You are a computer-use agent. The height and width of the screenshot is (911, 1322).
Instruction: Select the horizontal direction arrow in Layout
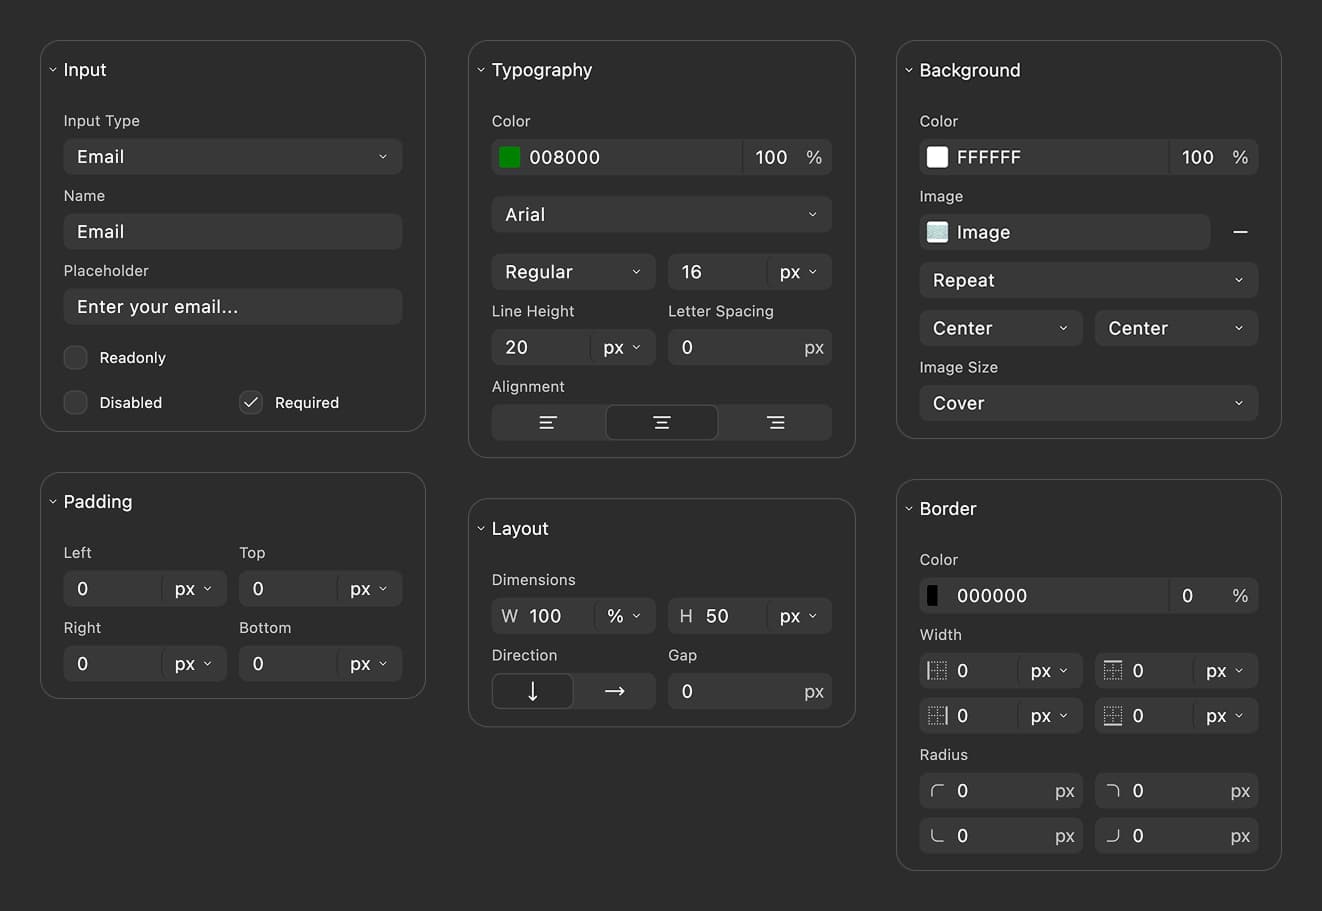tap(614, 690)
